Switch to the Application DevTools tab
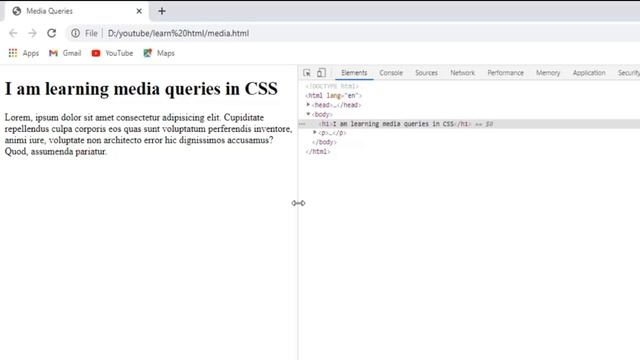640x360 pixels. coord(589,73)
